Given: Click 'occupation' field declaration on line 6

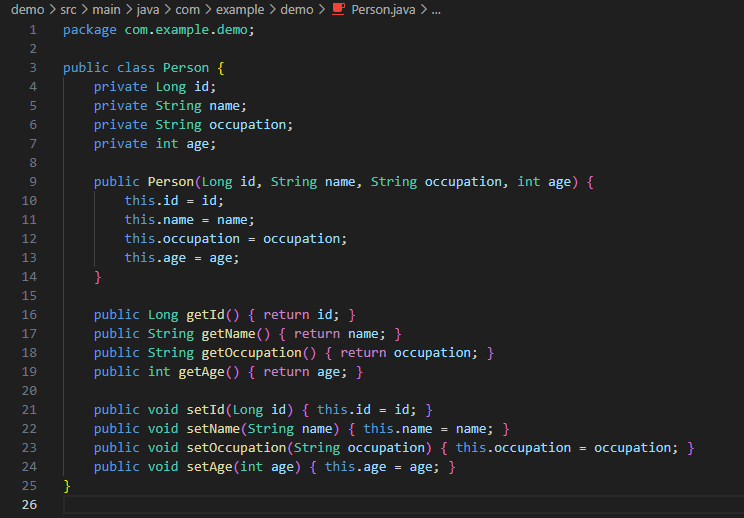Looking at the screenshot, I should 248,125.
